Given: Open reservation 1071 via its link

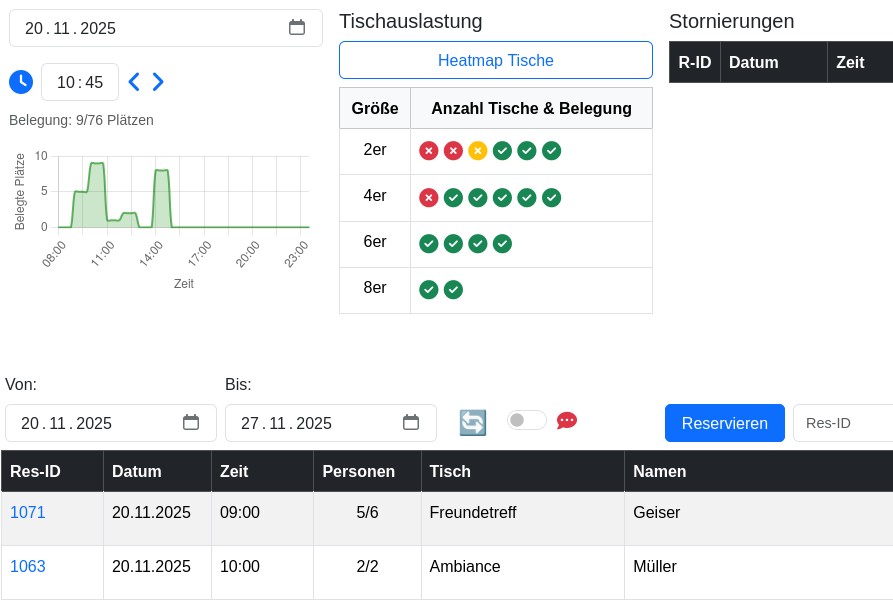Looking at the screenshot, I should 28,512.
